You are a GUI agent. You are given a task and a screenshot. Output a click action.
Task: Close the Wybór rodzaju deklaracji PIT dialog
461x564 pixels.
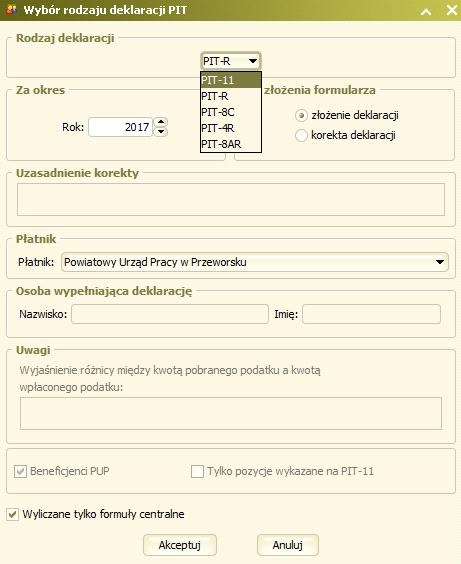(452, 10)
